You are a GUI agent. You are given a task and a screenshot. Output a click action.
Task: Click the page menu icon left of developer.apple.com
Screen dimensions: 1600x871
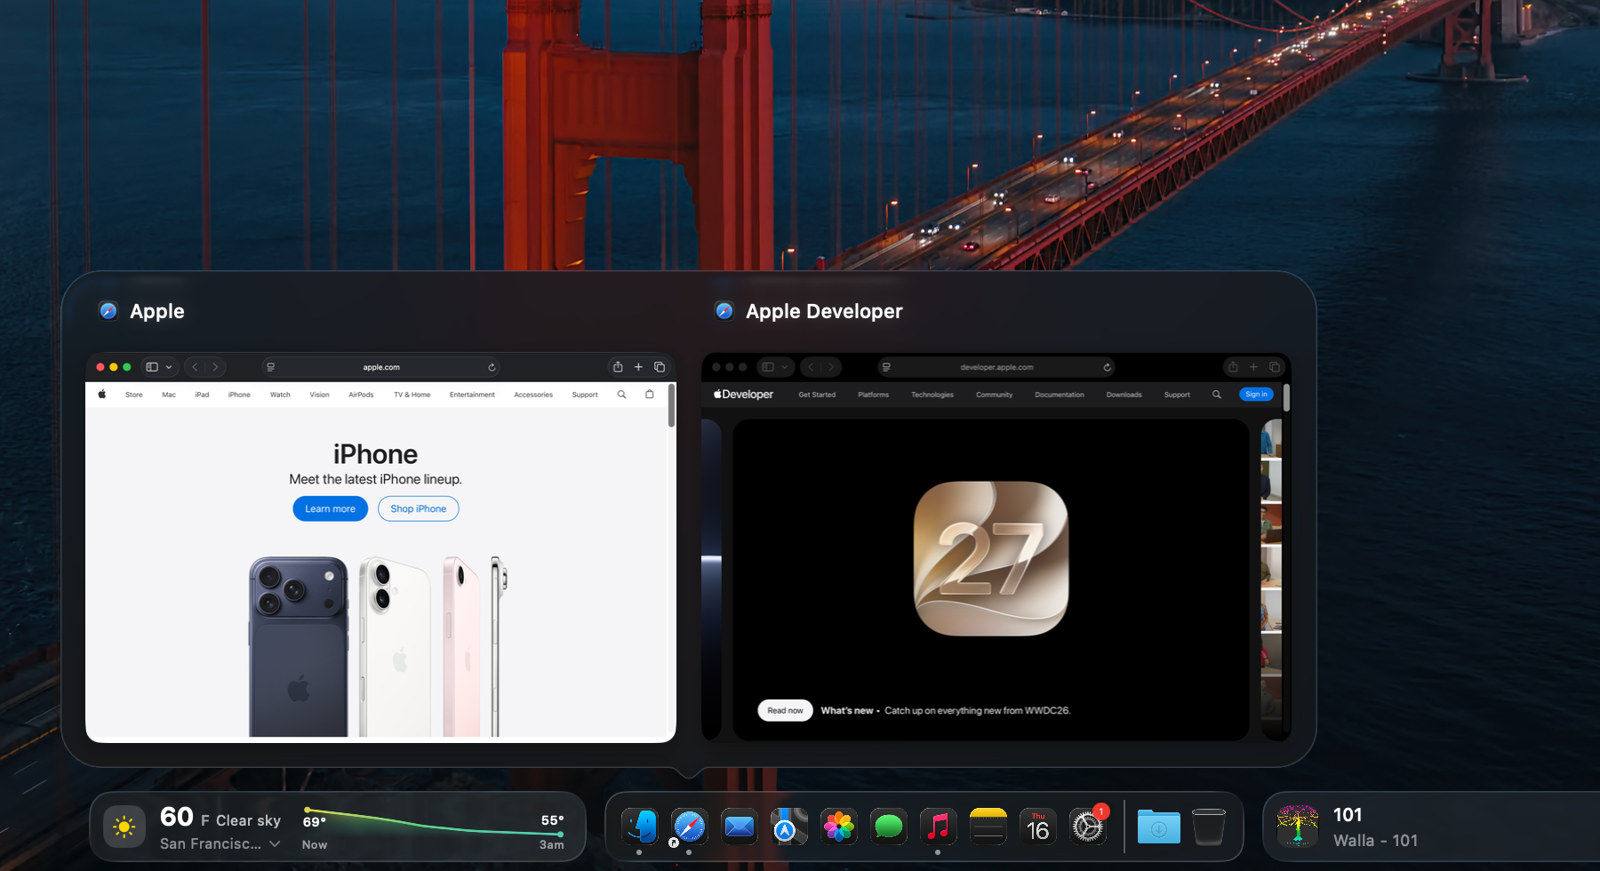pos(886,367)
